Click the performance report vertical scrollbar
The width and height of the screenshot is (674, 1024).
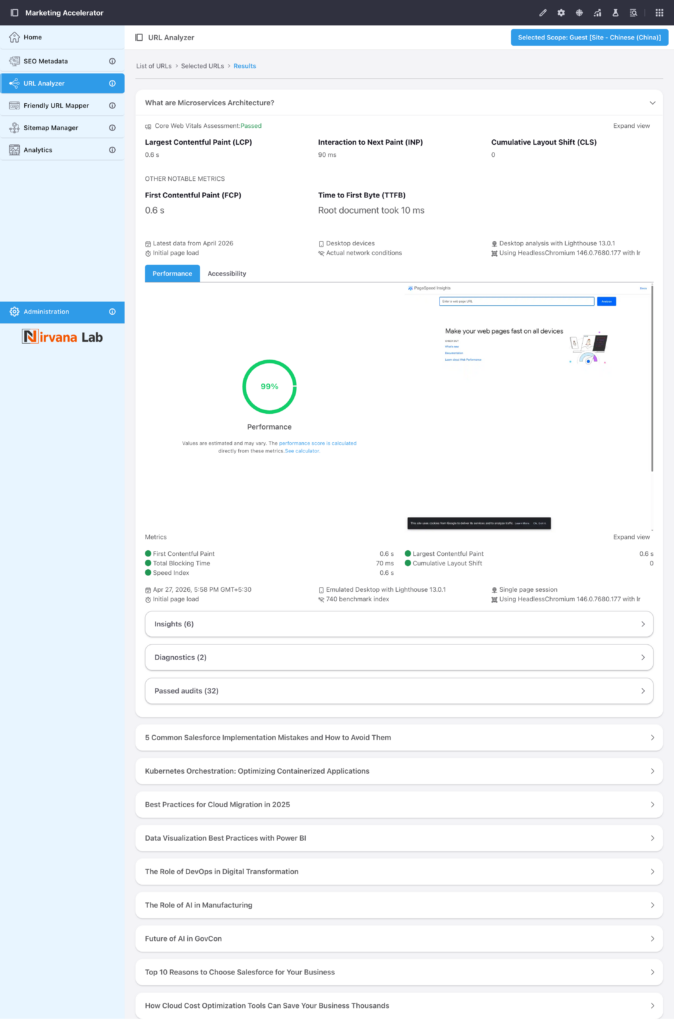(x=652, y=377)
